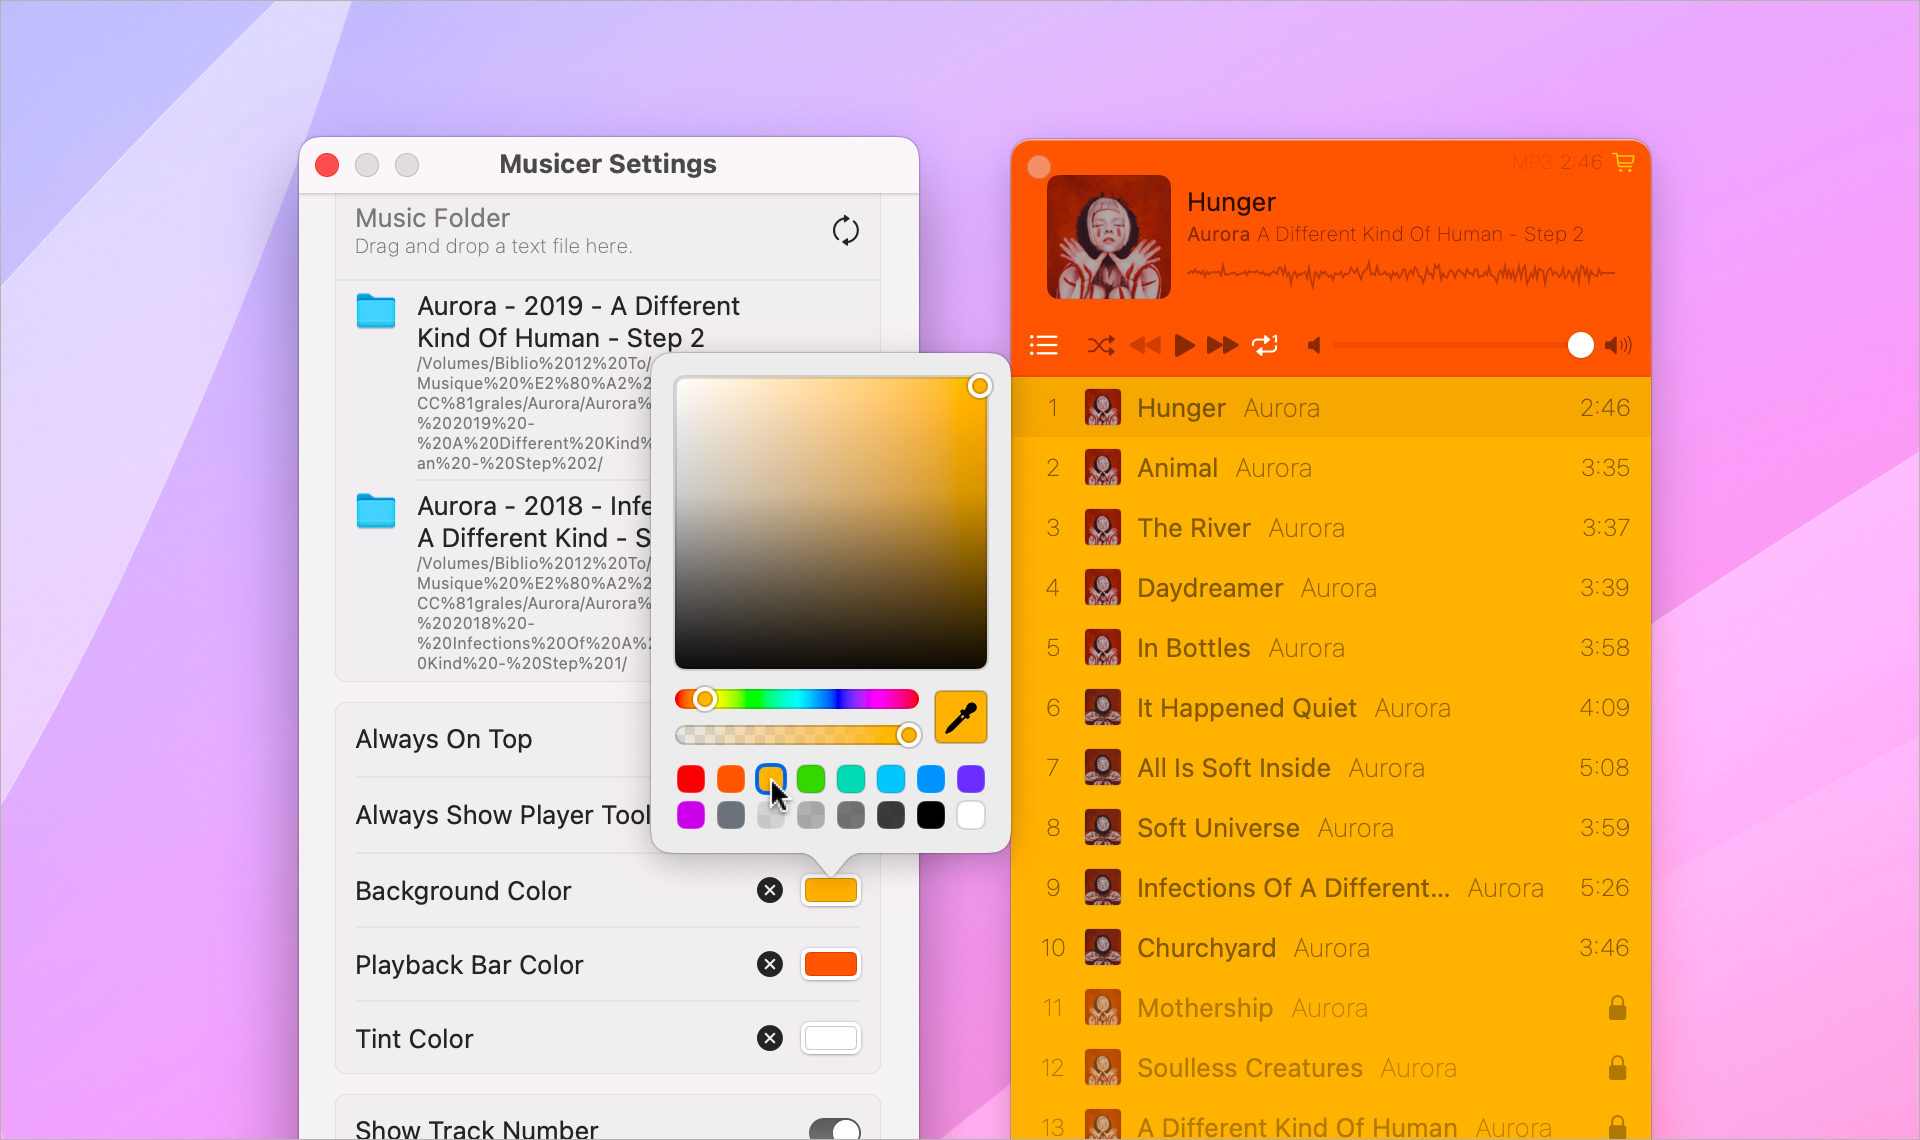
Task: Choose the green preset swatch
Action: point(811,778)
